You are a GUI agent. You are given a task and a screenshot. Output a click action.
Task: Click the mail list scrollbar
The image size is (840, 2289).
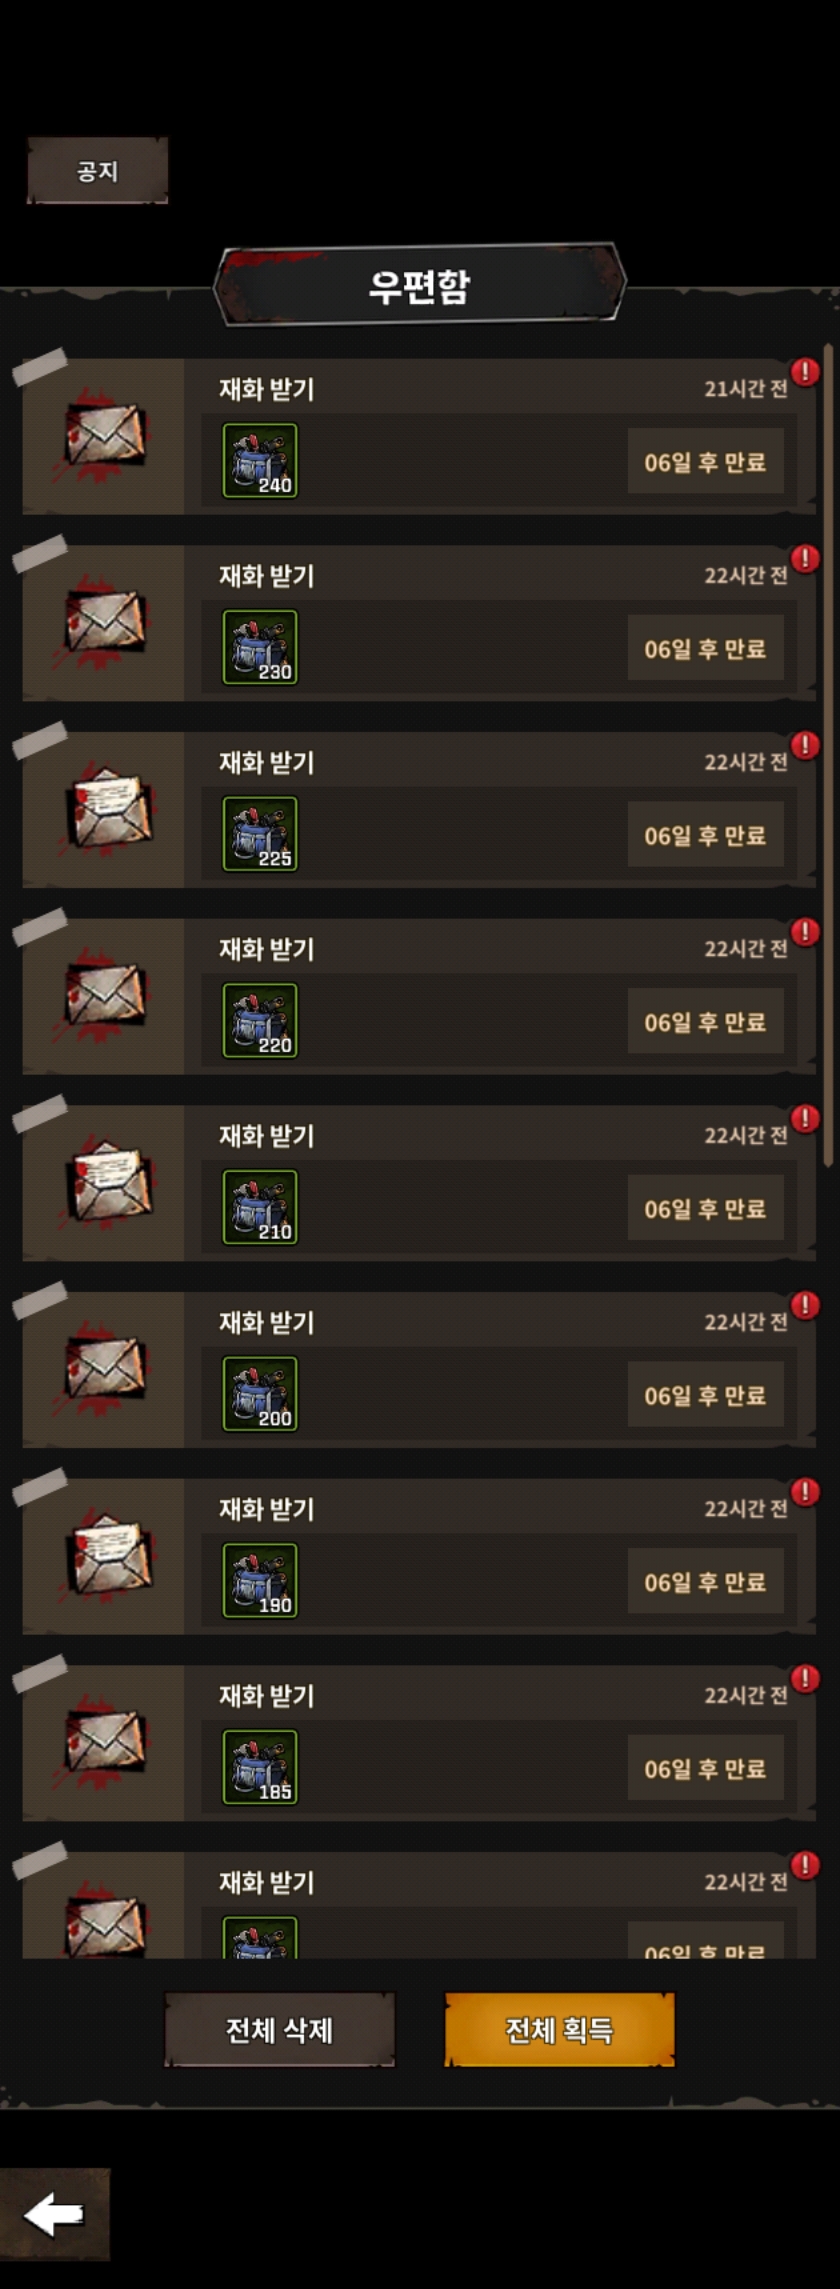point(828,756)
